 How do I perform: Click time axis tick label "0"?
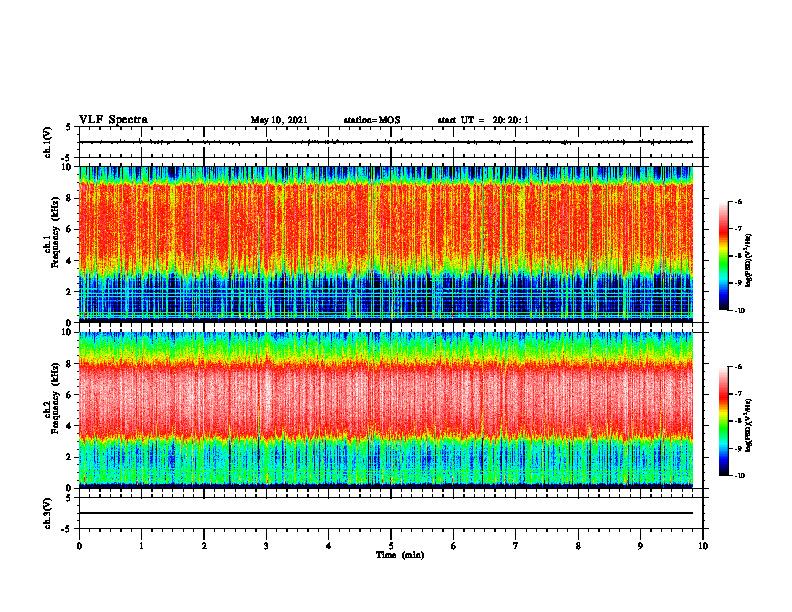[79, 546]
